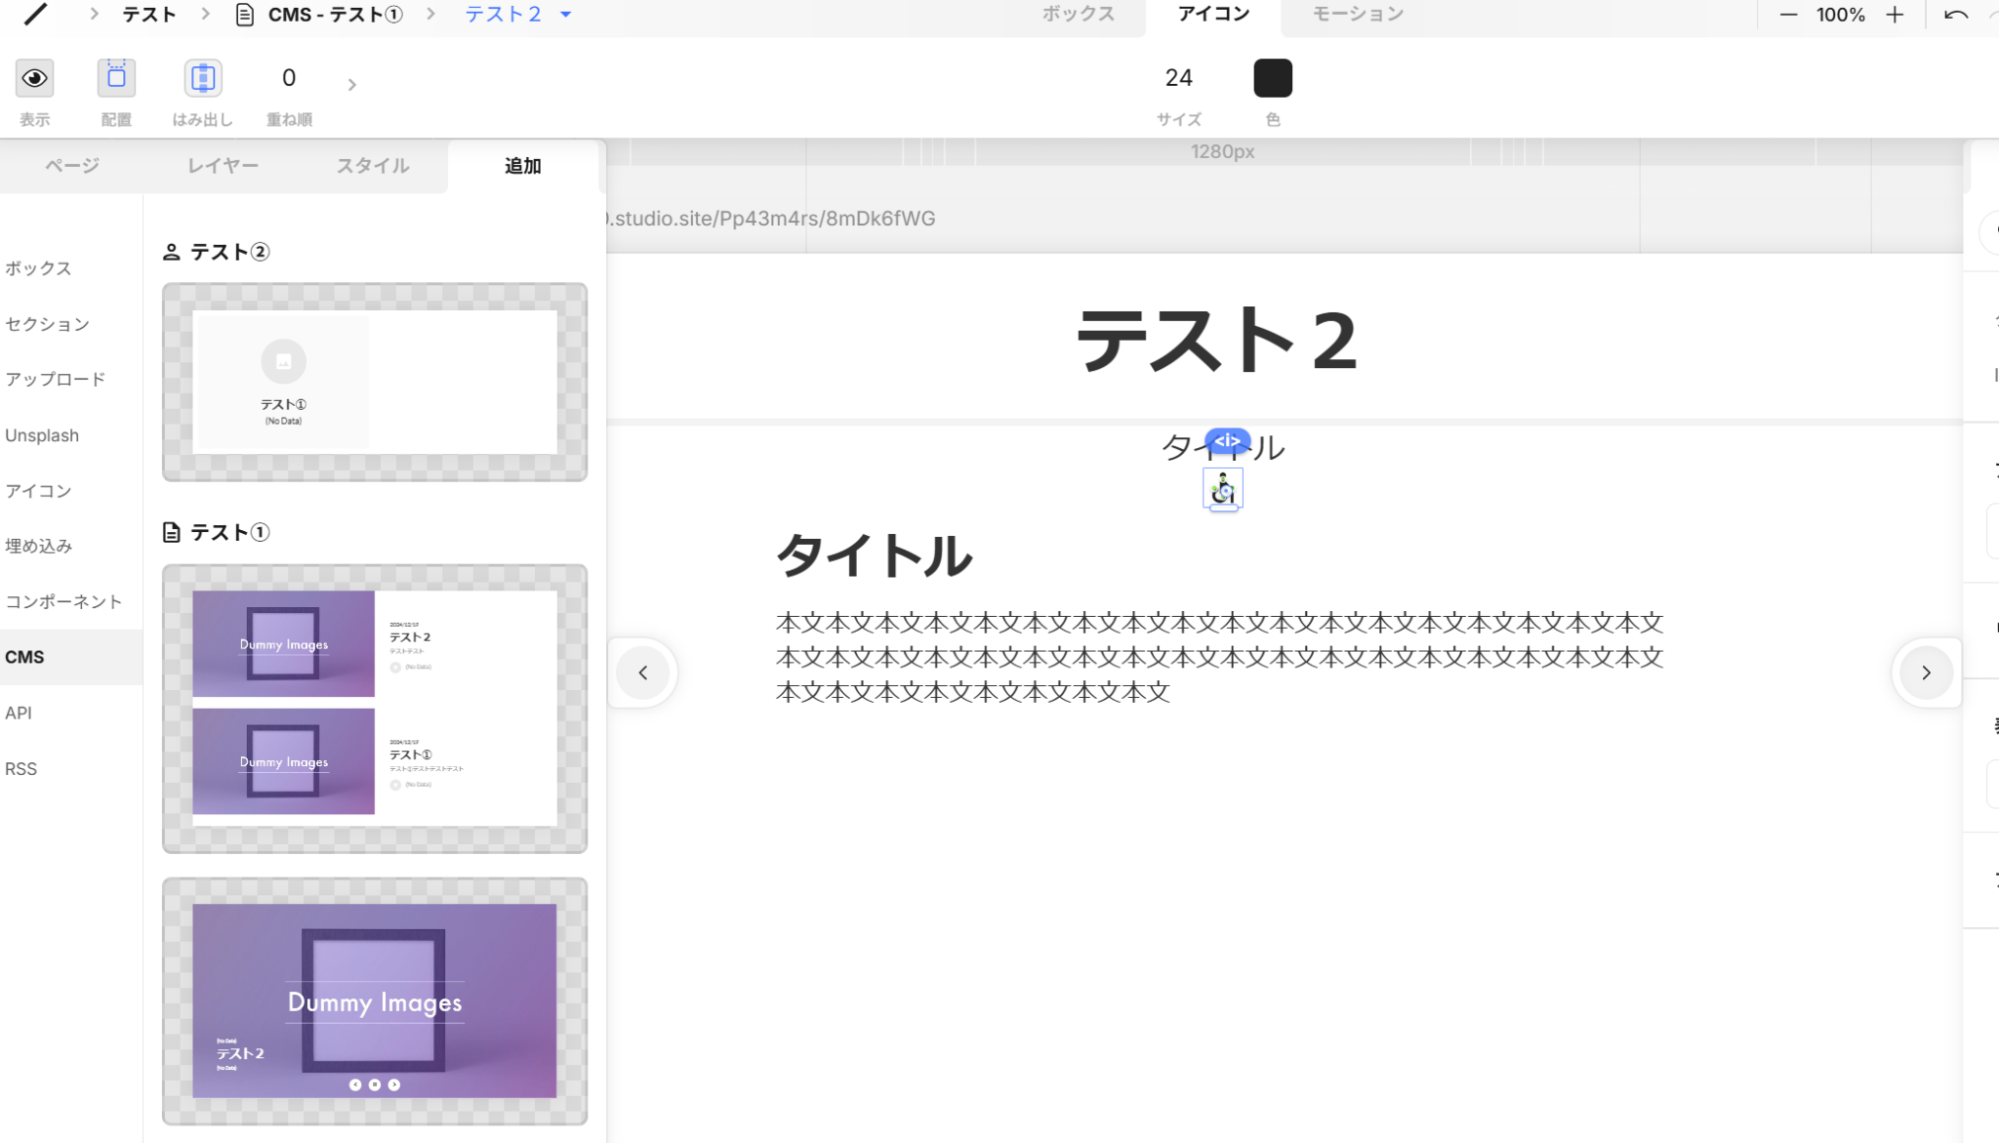1999x1143 pixels.
Task: Click the left carousel arrow button
Action: tap(643, 672)
